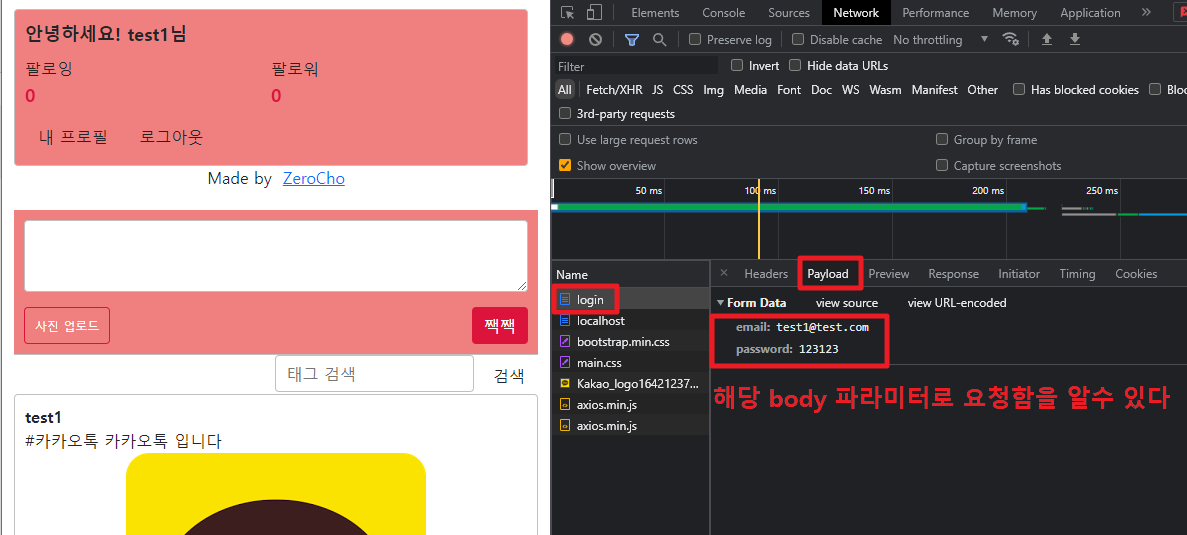1187x535 pixels.
Task: Stop recording network log with red circle
Action: click(567, 39)
